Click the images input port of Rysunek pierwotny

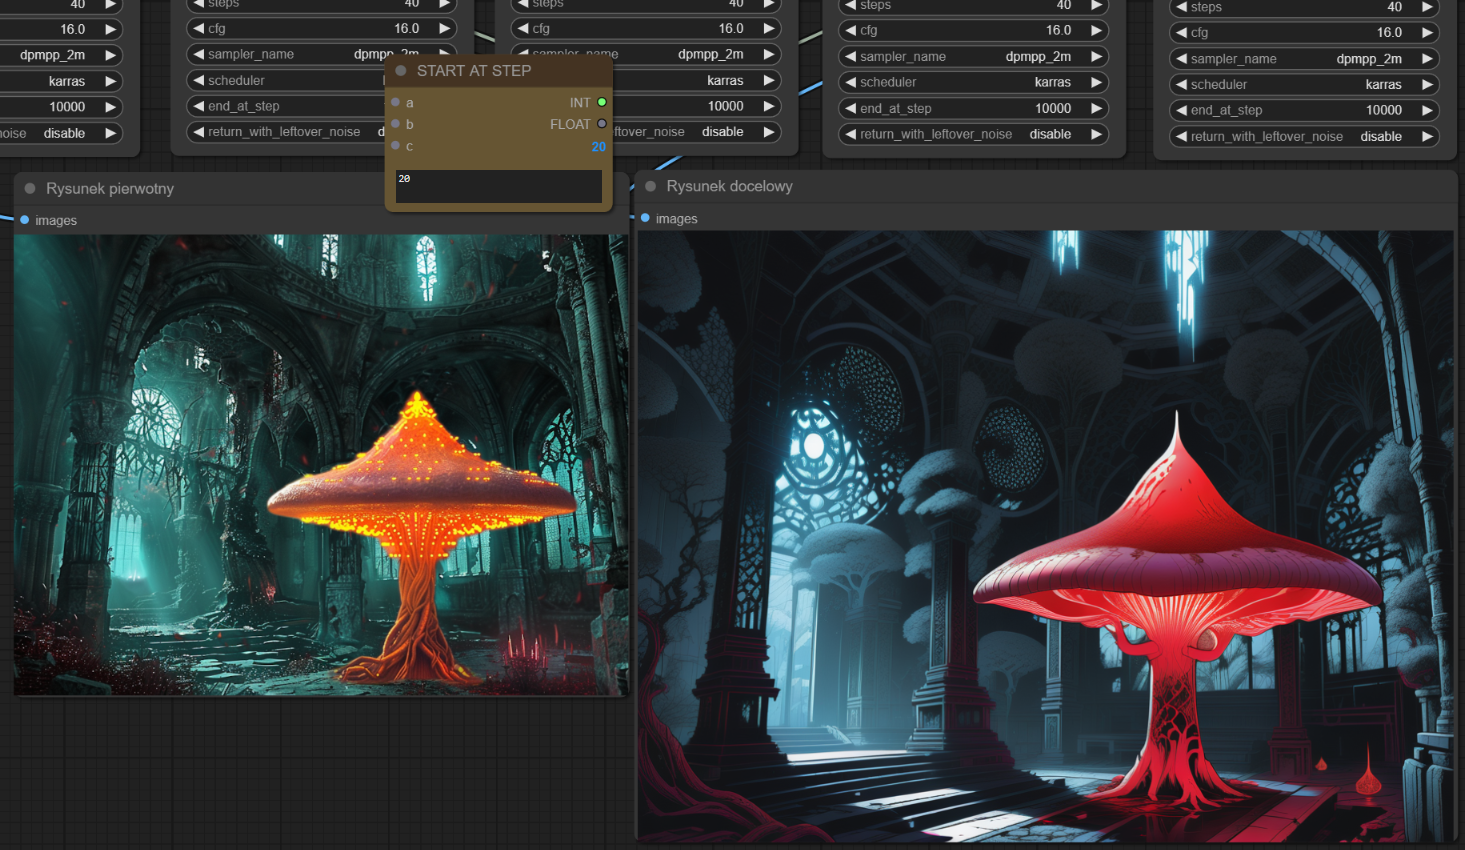point(25,220)
